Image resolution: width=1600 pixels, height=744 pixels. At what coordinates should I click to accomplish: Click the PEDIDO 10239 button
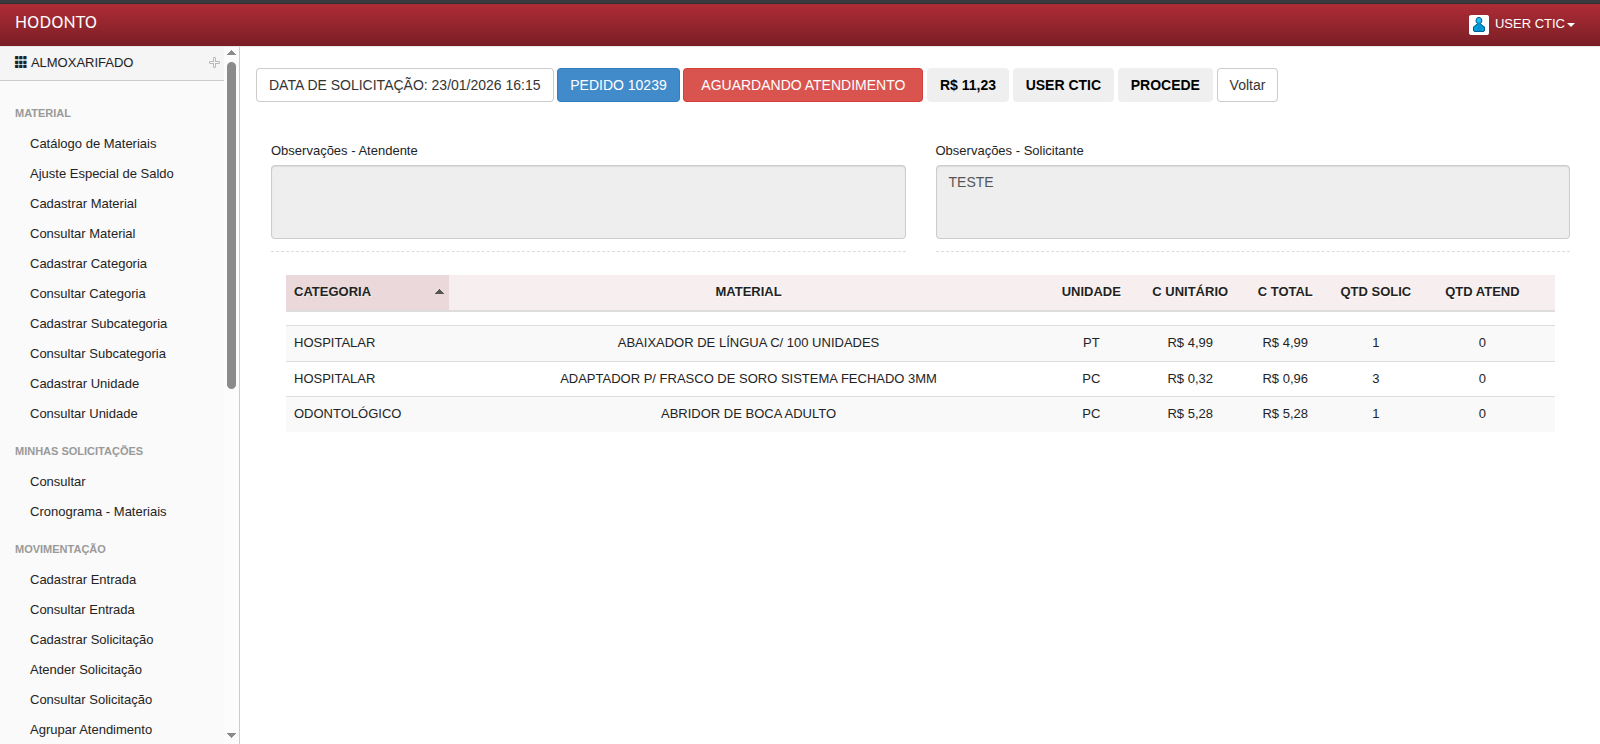618,85
